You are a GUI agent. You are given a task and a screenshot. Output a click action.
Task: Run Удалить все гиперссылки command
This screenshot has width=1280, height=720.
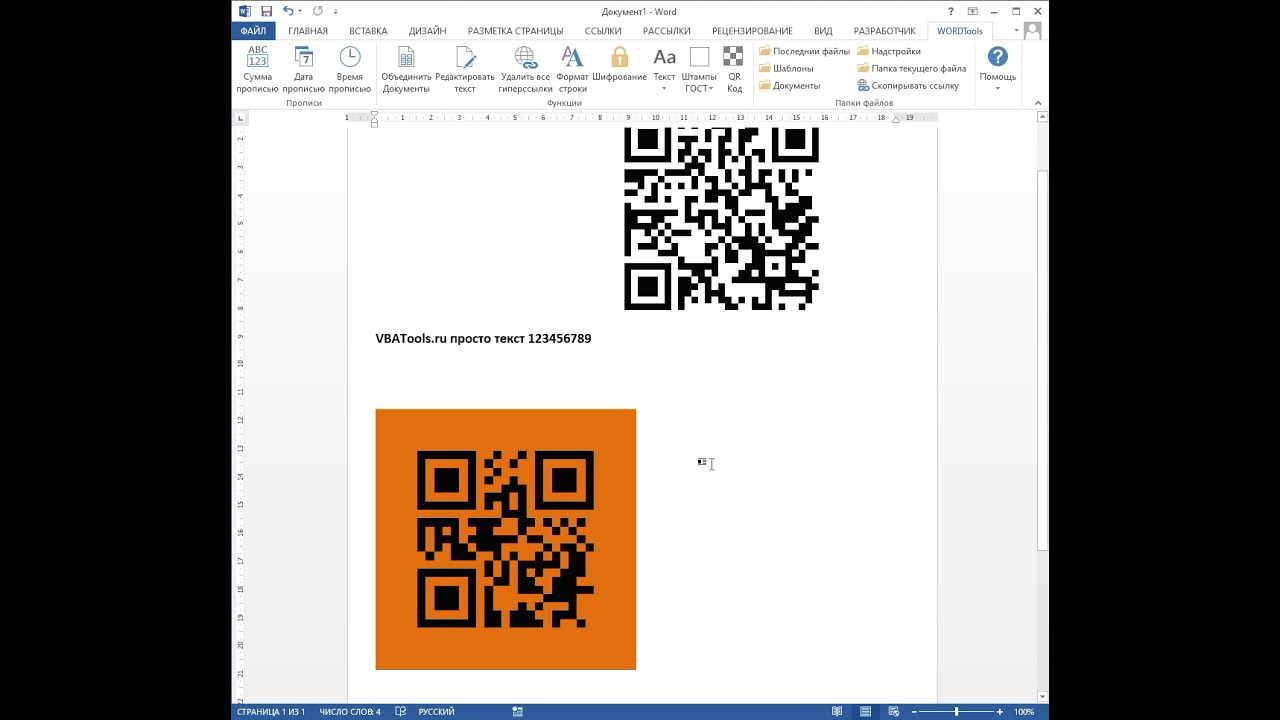click(525, 70)
